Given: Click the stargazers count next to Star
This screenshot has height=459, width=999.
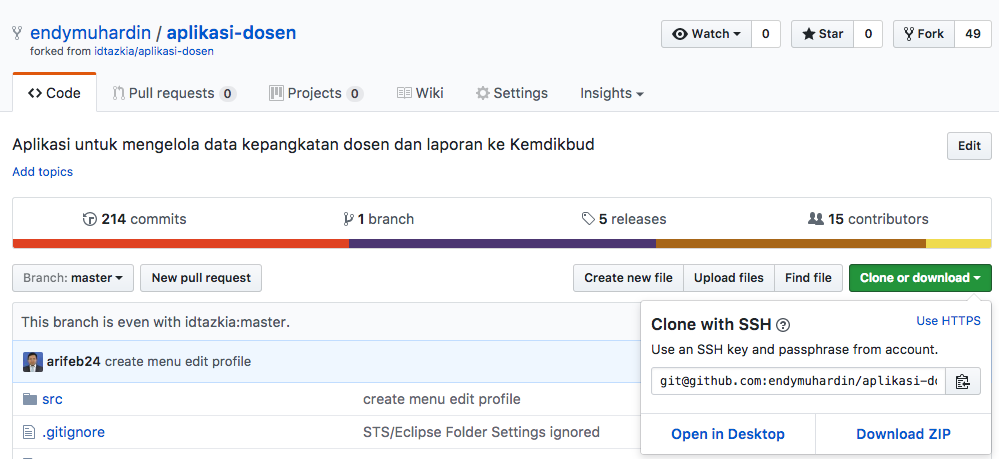Looking at the screenshot, I should pos(868,34).
